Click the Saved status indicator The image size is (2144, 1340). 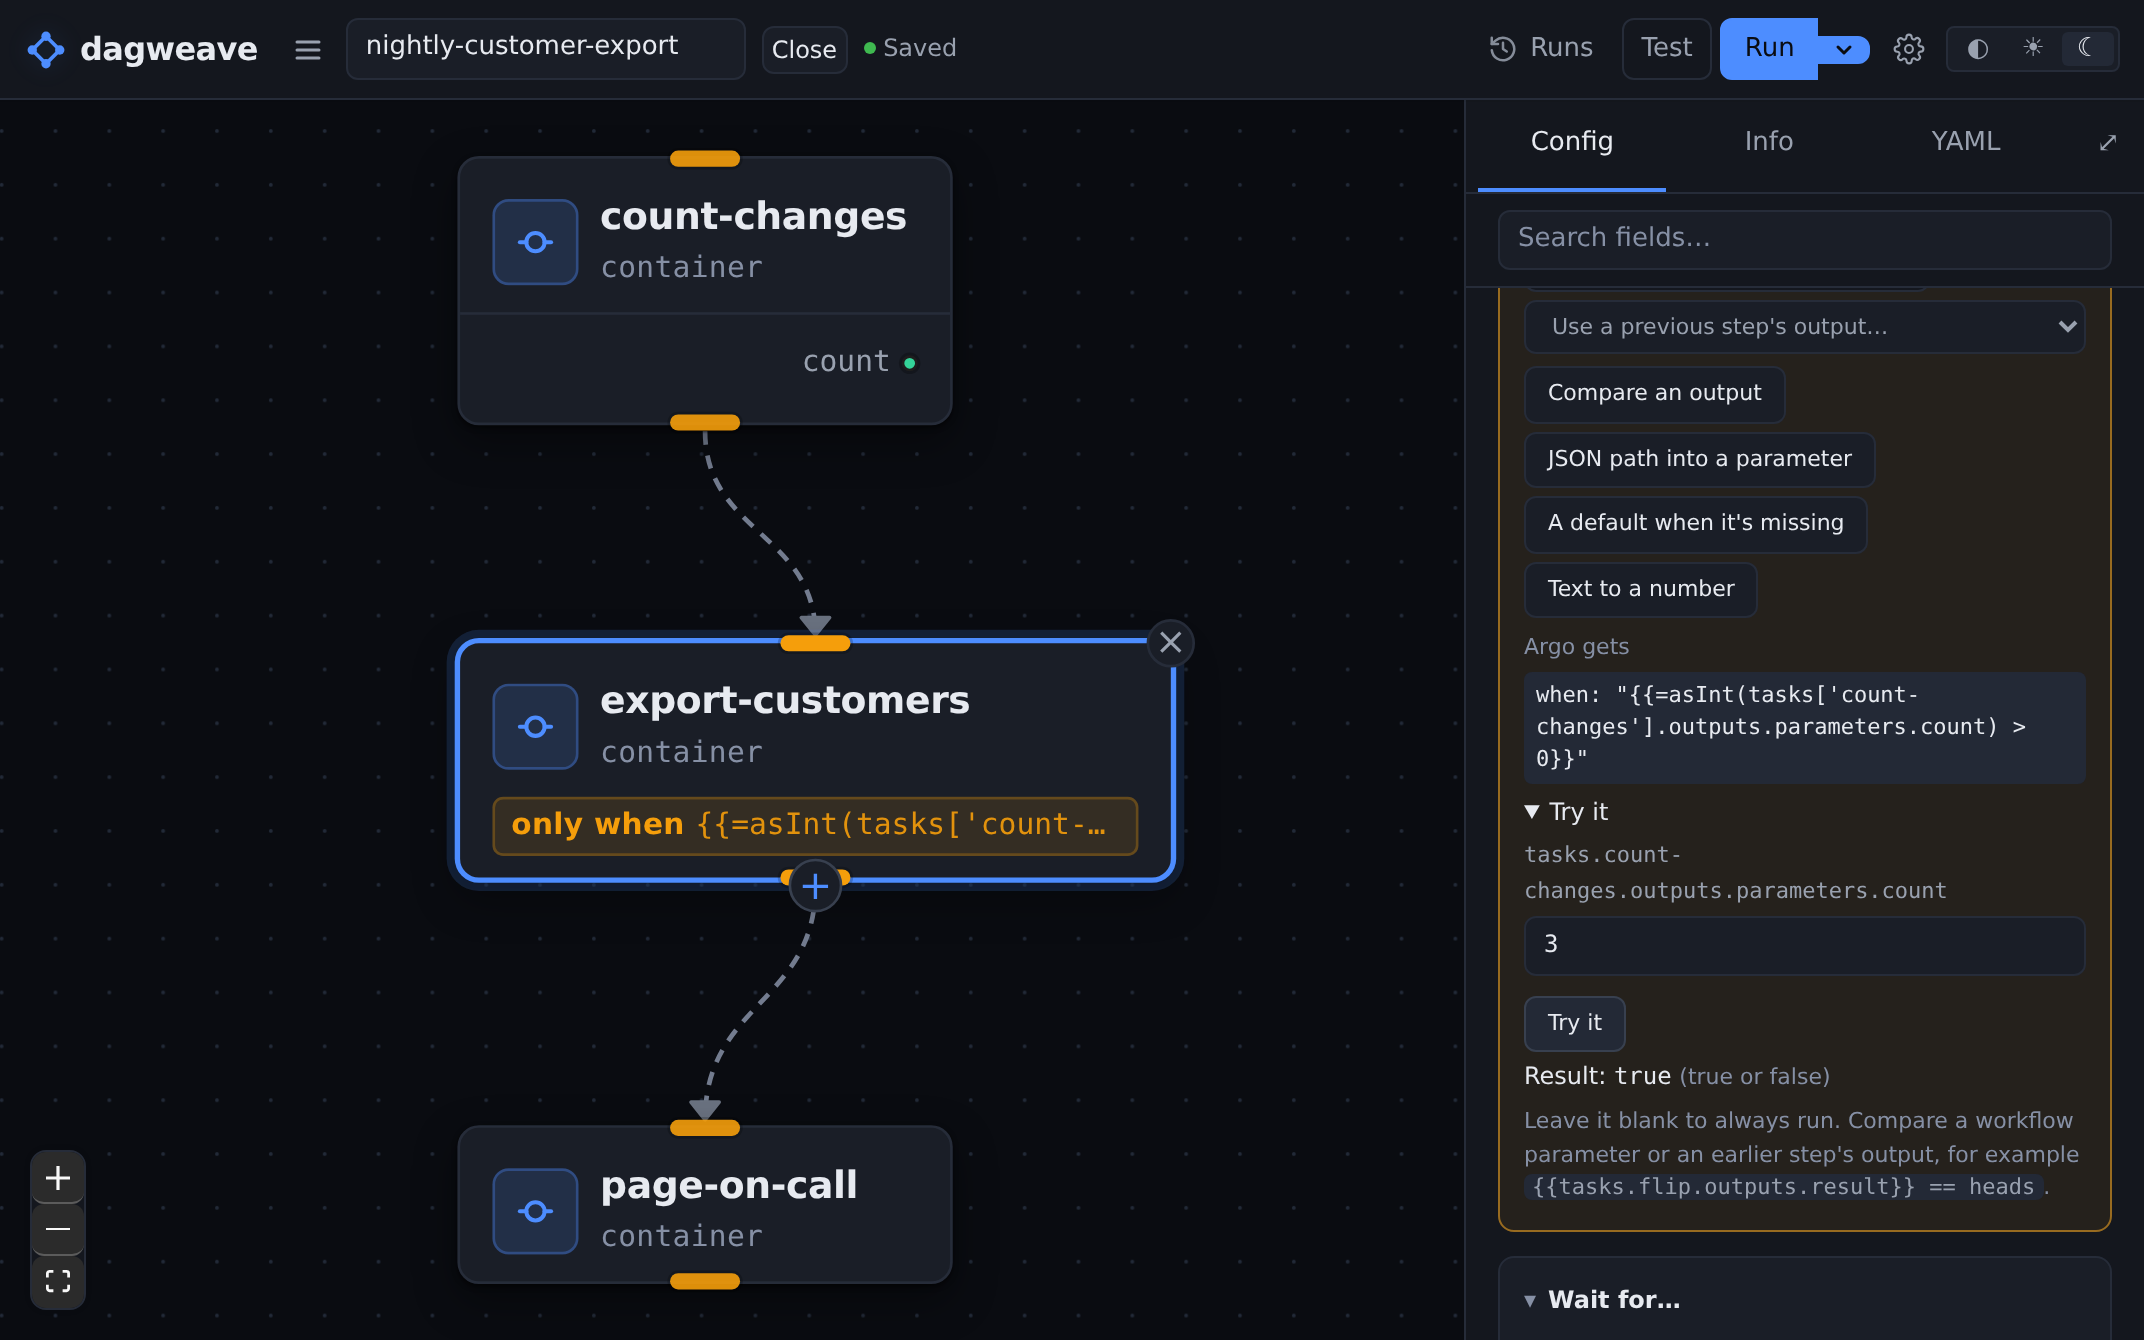910,48
